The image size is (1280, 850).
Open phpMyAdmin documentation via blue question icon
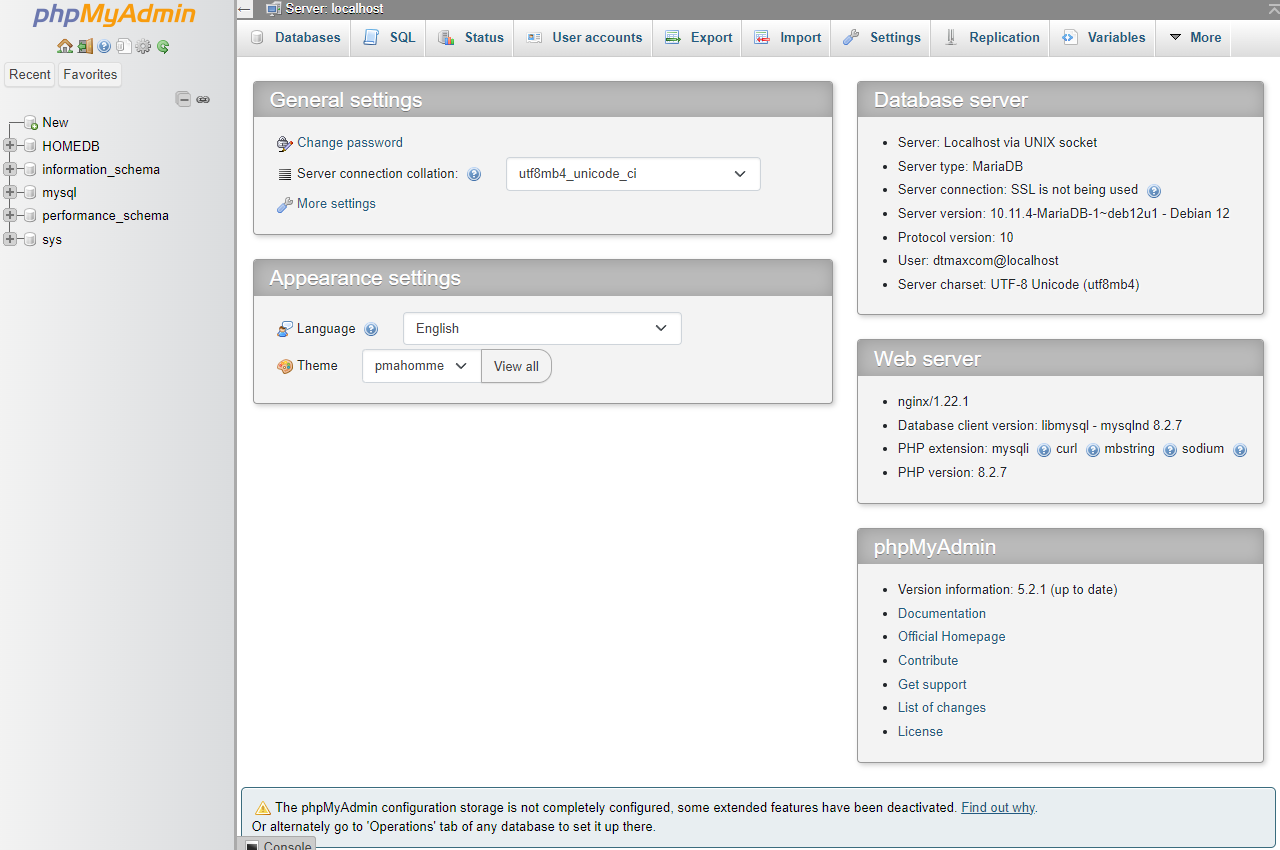tap(104, 46)
